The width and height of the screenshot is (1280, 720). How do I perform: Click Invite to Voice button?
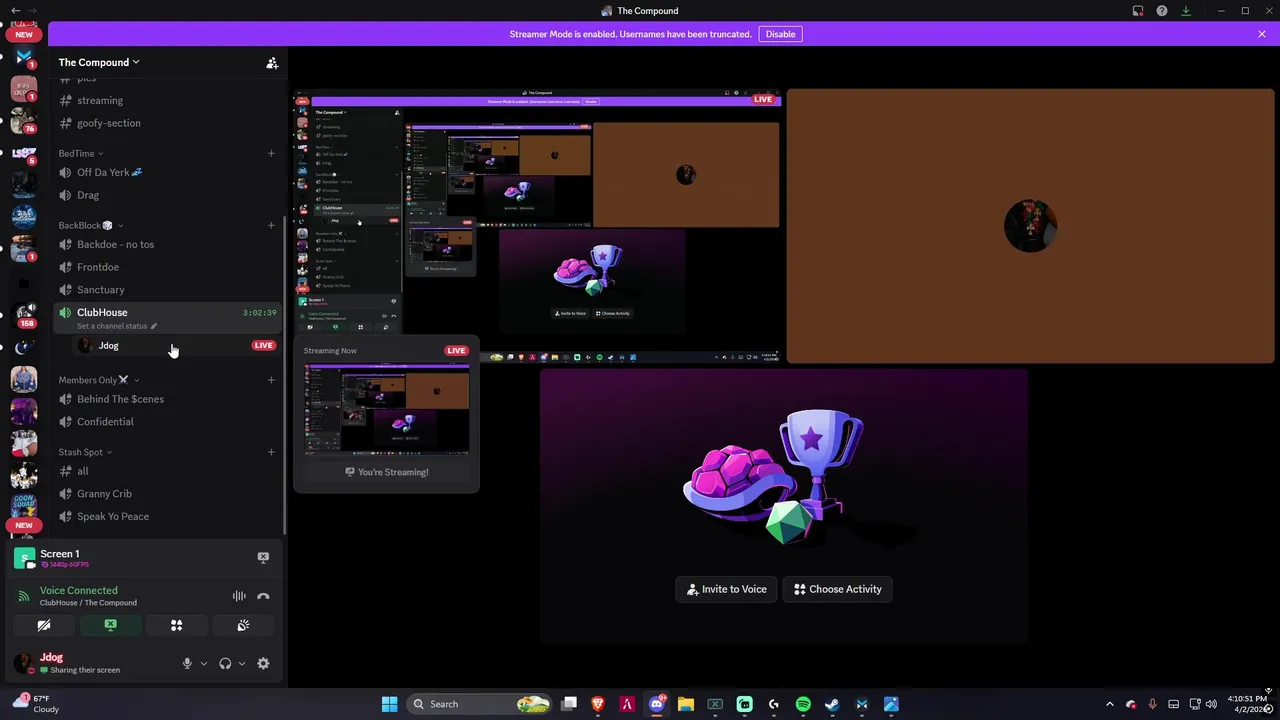click(726, 589)
